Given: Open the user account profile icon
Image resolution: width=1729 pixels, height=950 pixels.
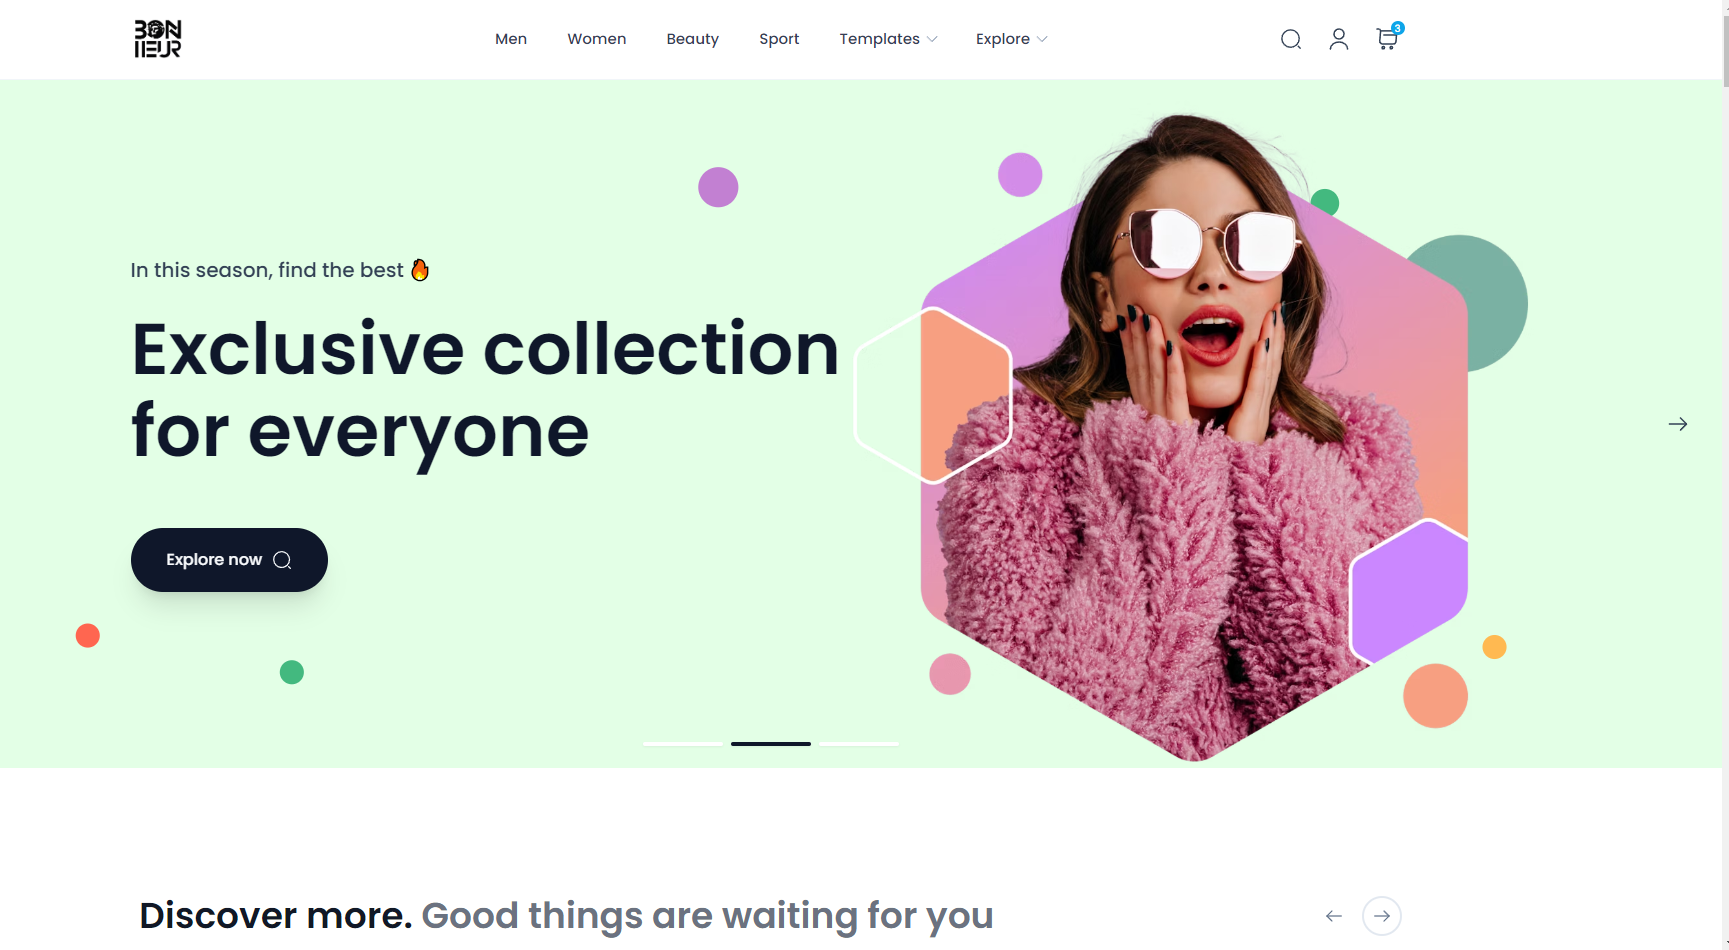Looking at the screenshot, I should (1339, 39).
